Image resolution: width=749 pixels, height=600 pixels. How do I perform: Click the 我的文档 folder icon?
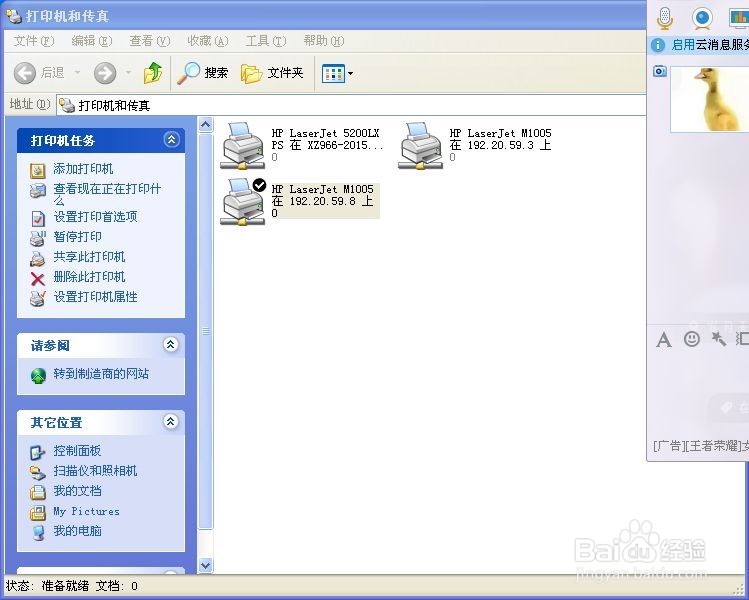(x=38, y=493)
